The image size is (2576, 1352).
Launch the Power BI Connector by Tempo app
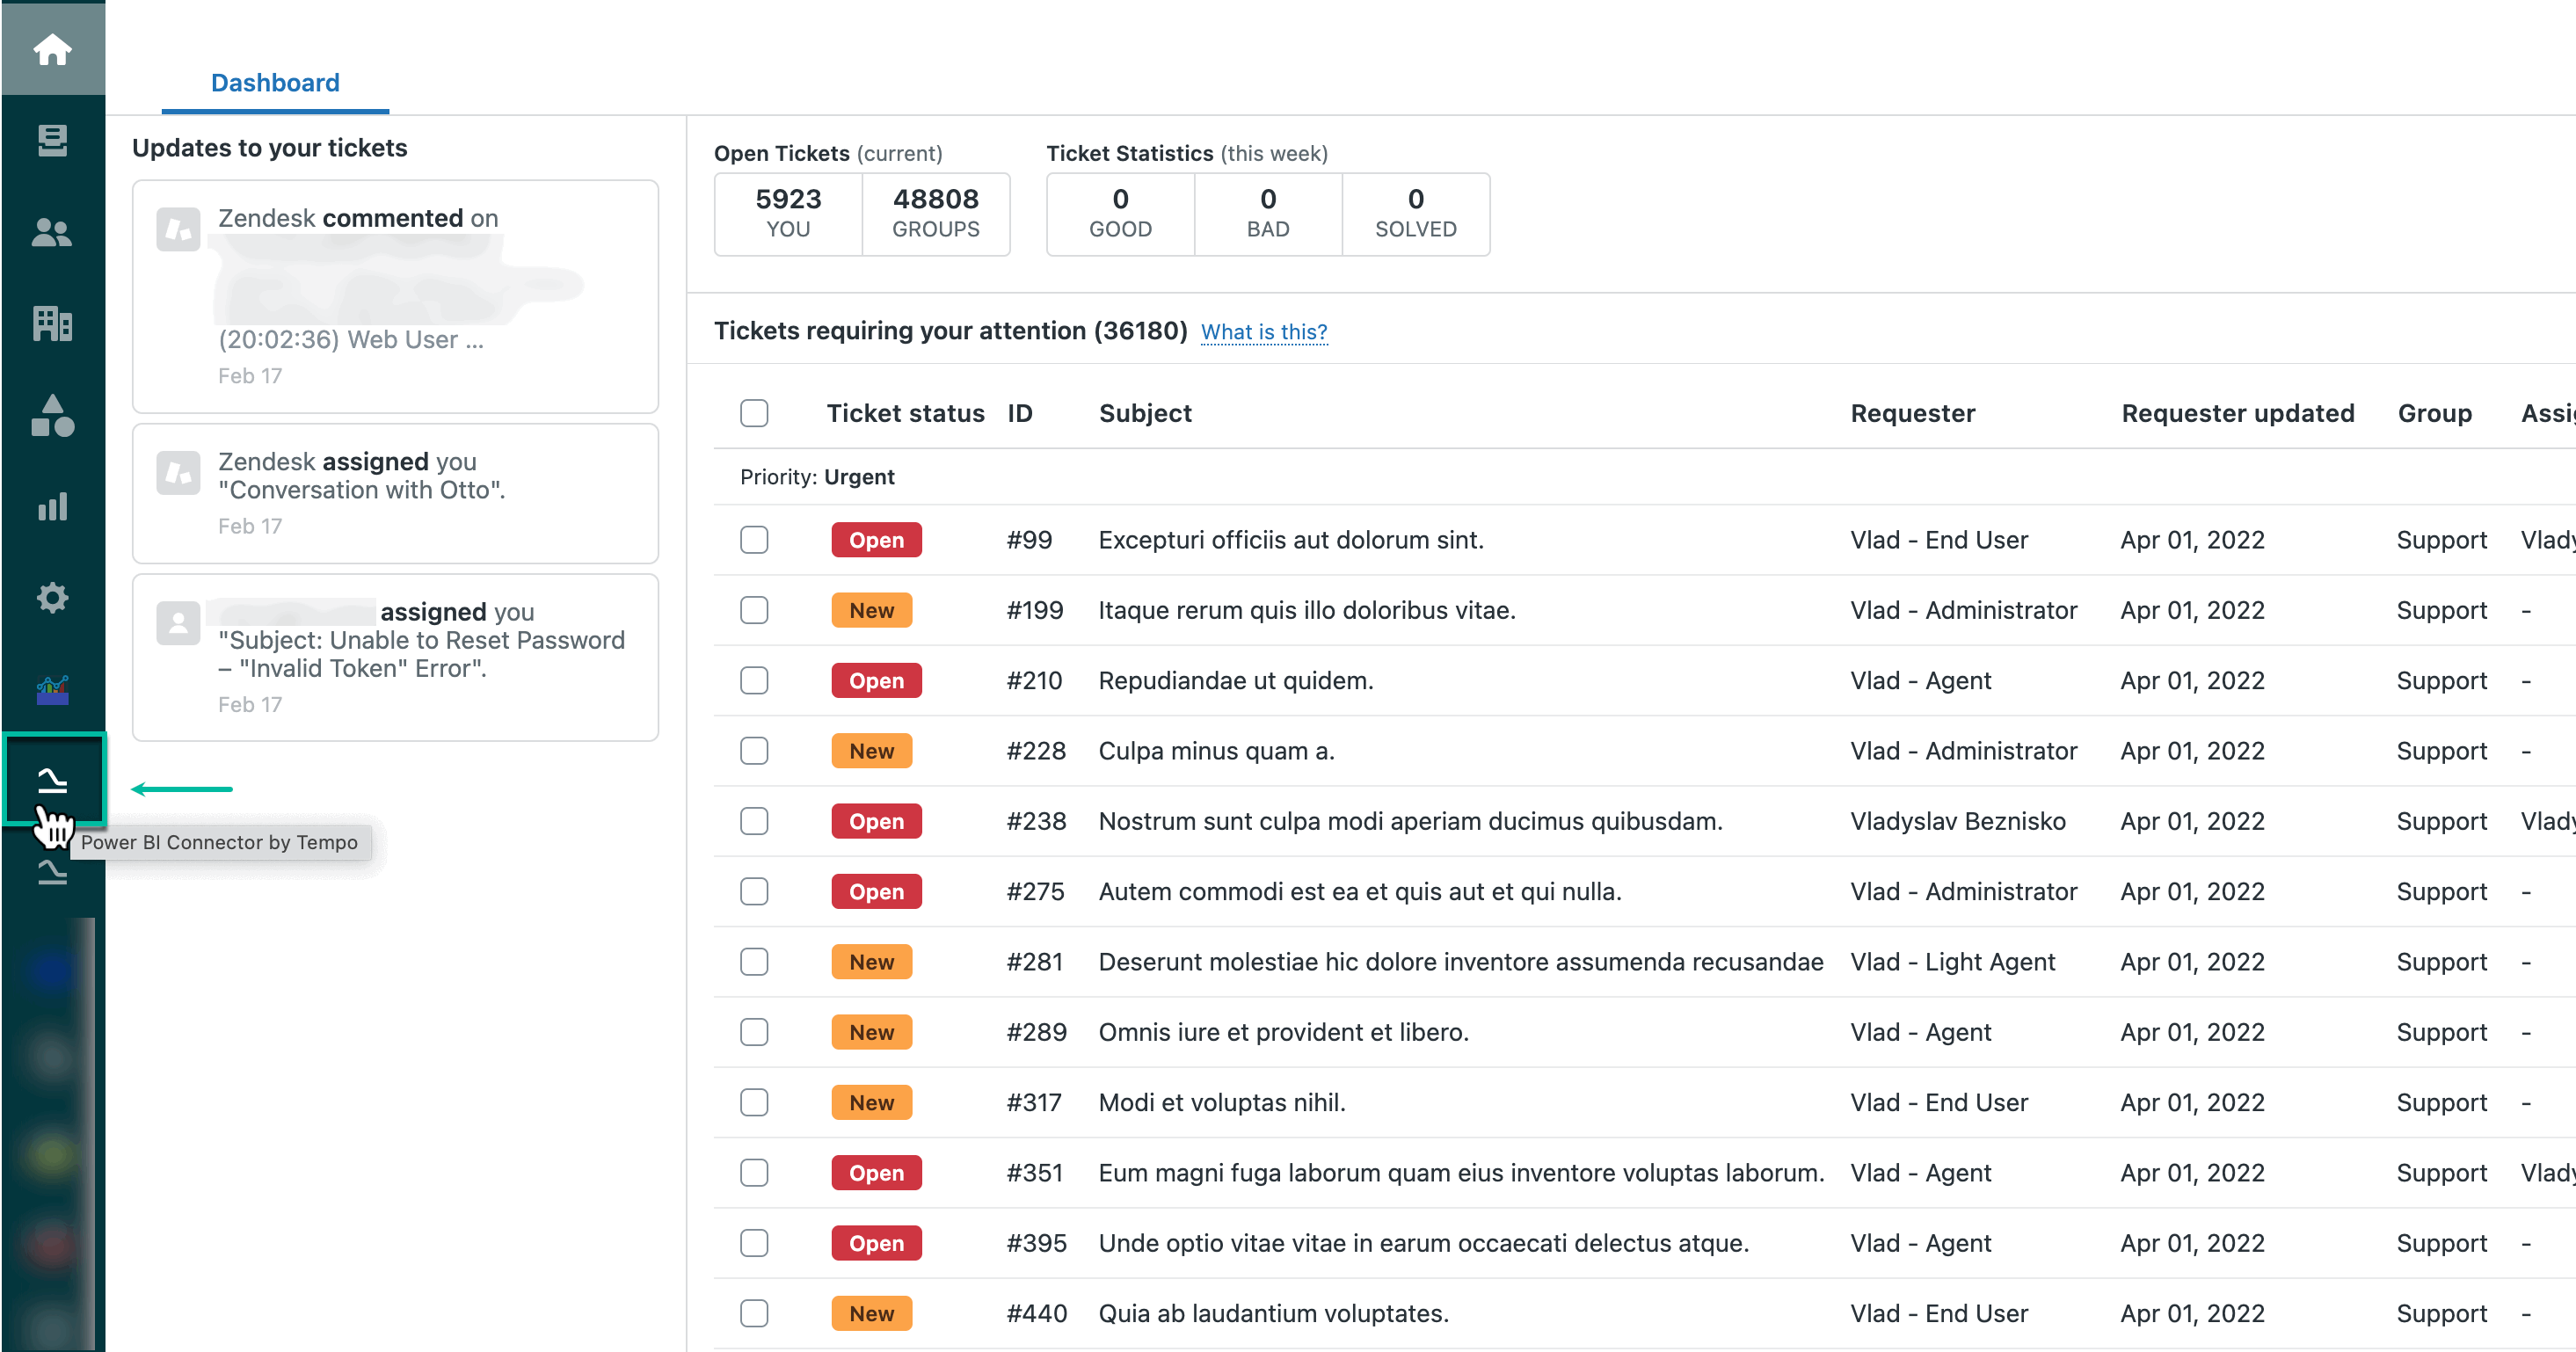pyautogui.click(x=52, y=780)
